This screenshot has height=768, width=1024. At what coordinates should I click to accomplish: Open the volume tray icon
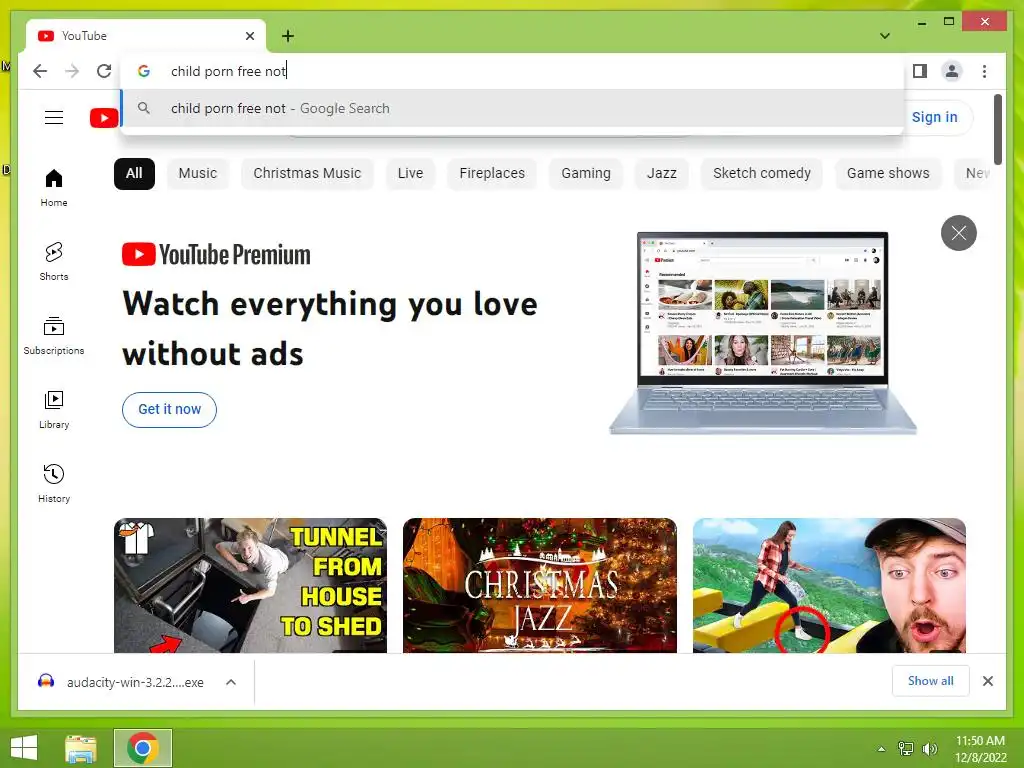click(929, 749)
